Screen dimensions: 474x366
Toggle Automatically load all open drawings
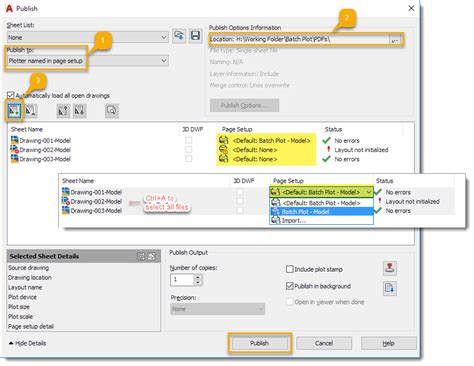click(11, 95)
